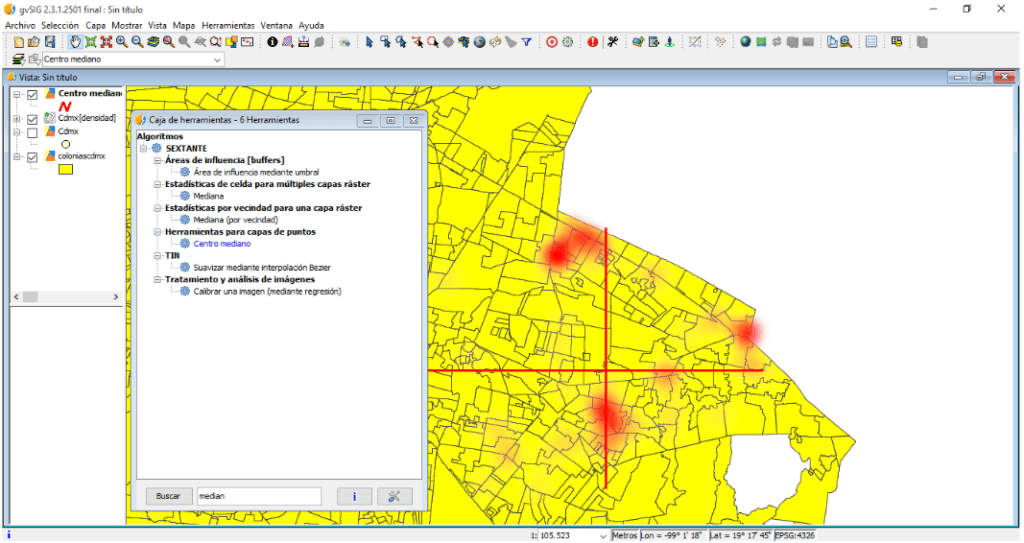Collapse the SEXTANTE tree node
Image resolution: width=1024 pixels, height=543 pixels.
tap(145, 148)
